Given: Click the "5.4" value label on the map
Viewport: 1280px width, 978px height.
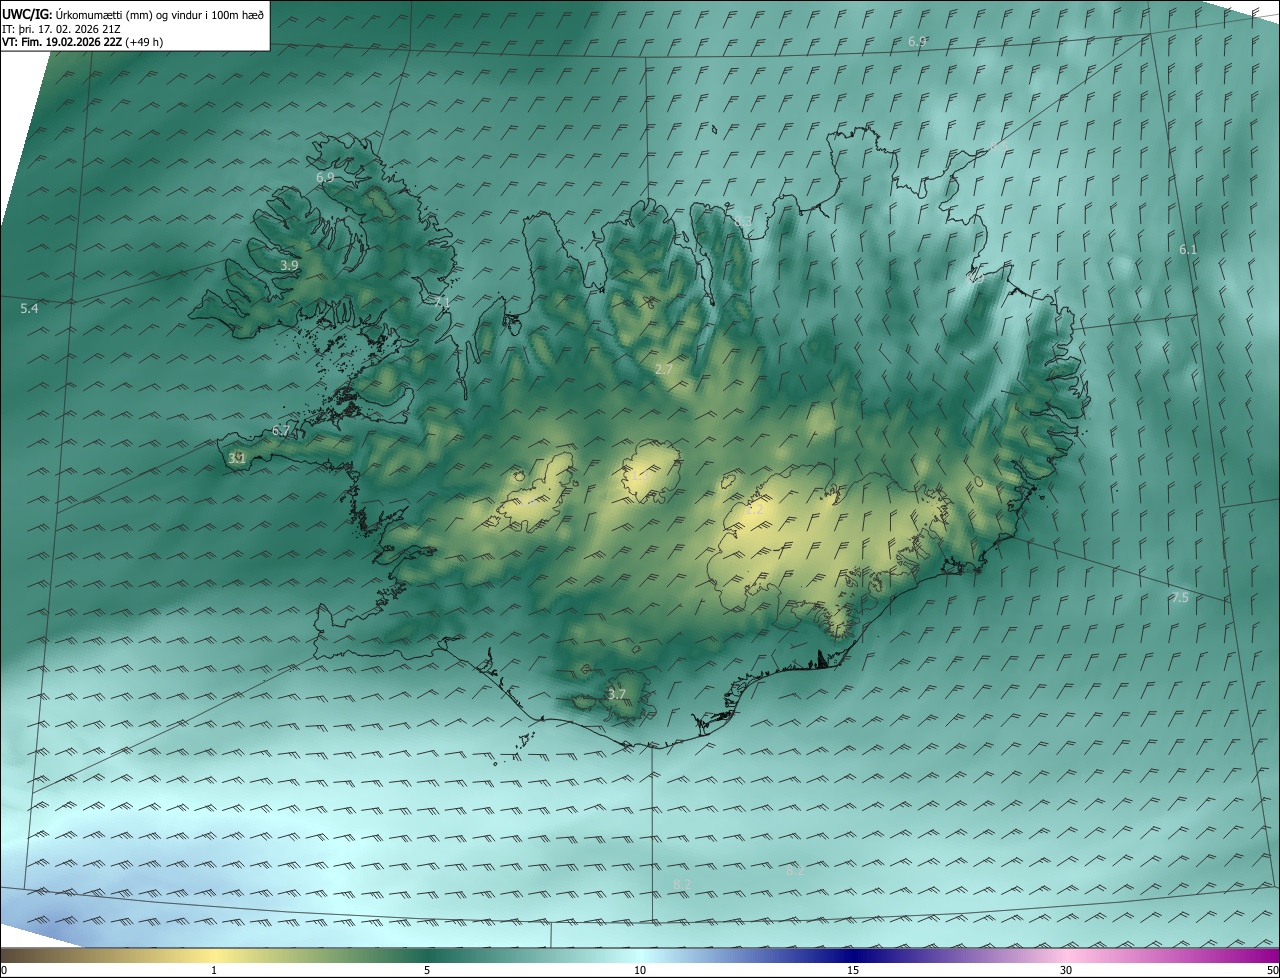Looking at the screenshot, I should click(x=29, y=309).
